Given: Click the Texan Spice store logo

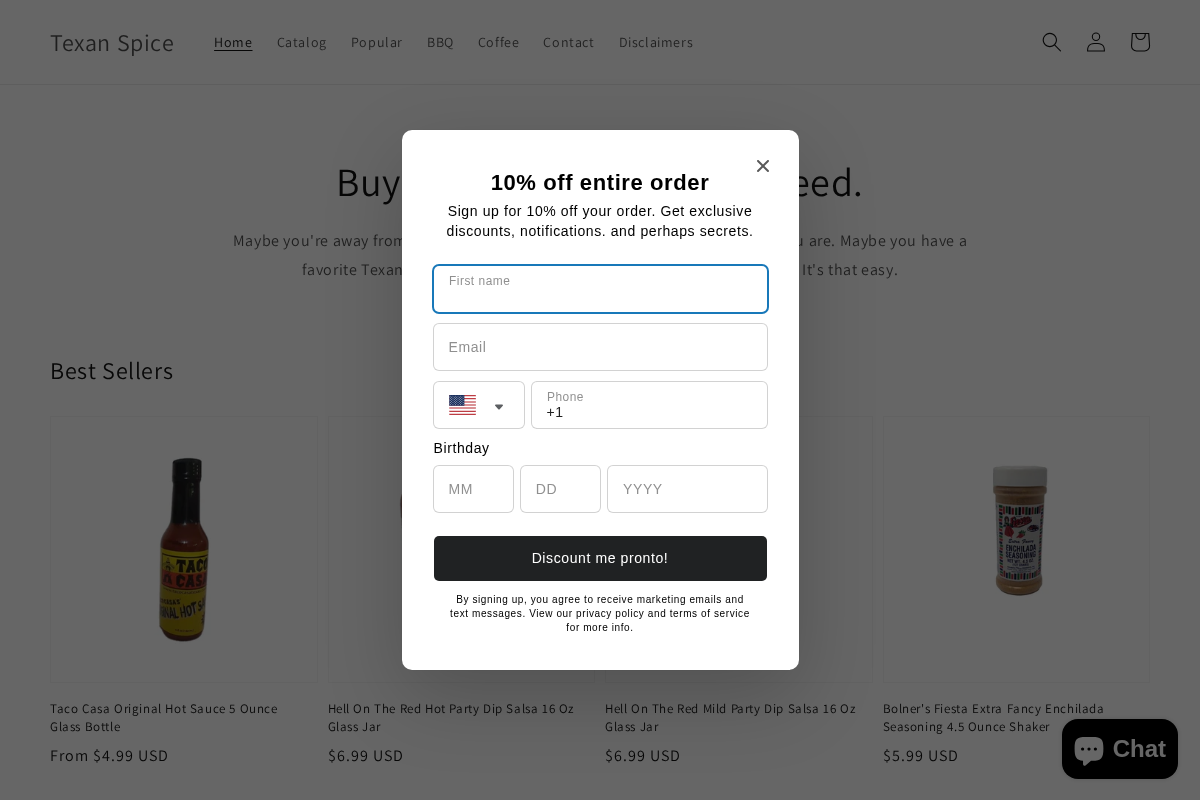Looking at the screenshot, I should [112, 42].
